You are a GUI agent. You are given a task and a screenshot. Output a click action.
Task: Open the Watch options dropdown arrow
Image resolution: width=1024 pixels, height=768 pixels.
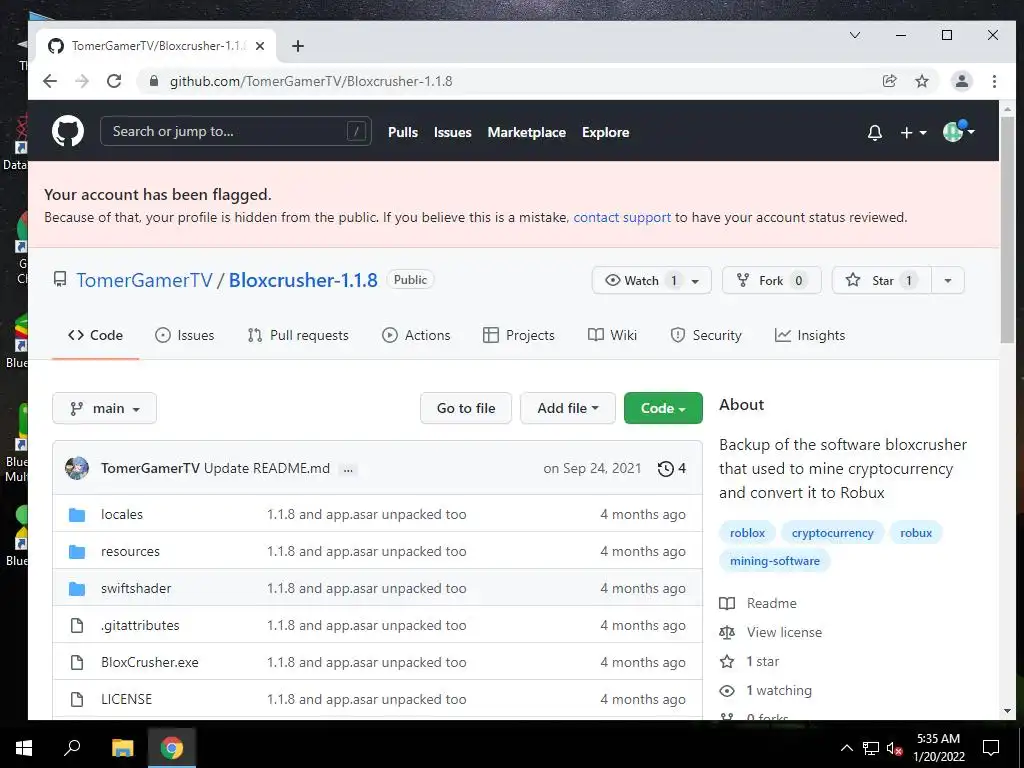696,281
